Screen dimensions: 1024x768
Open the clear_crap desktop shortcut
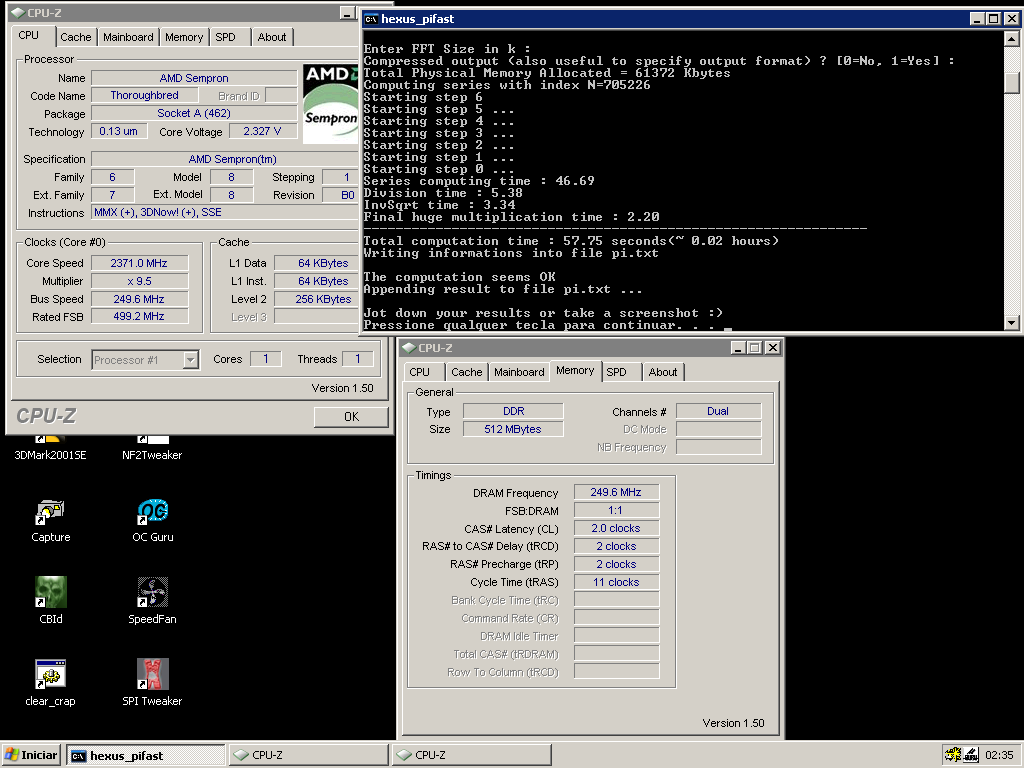coord(50,683)
